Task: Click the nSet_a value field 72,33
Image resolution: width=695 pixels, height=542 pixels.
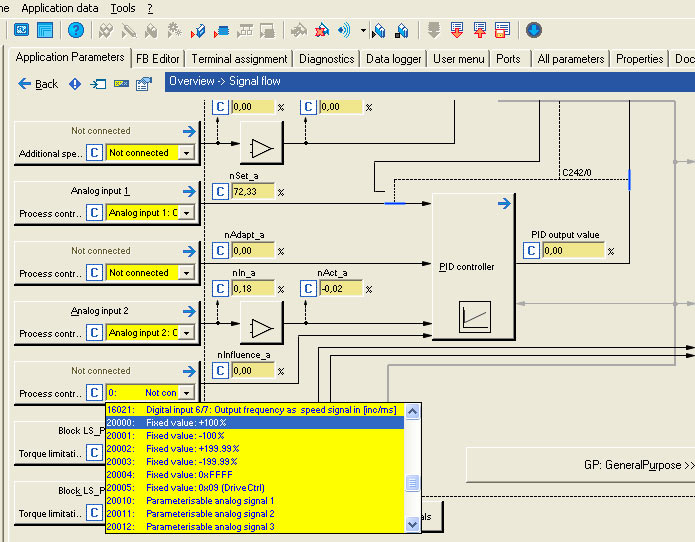Action: coord(252,191)
